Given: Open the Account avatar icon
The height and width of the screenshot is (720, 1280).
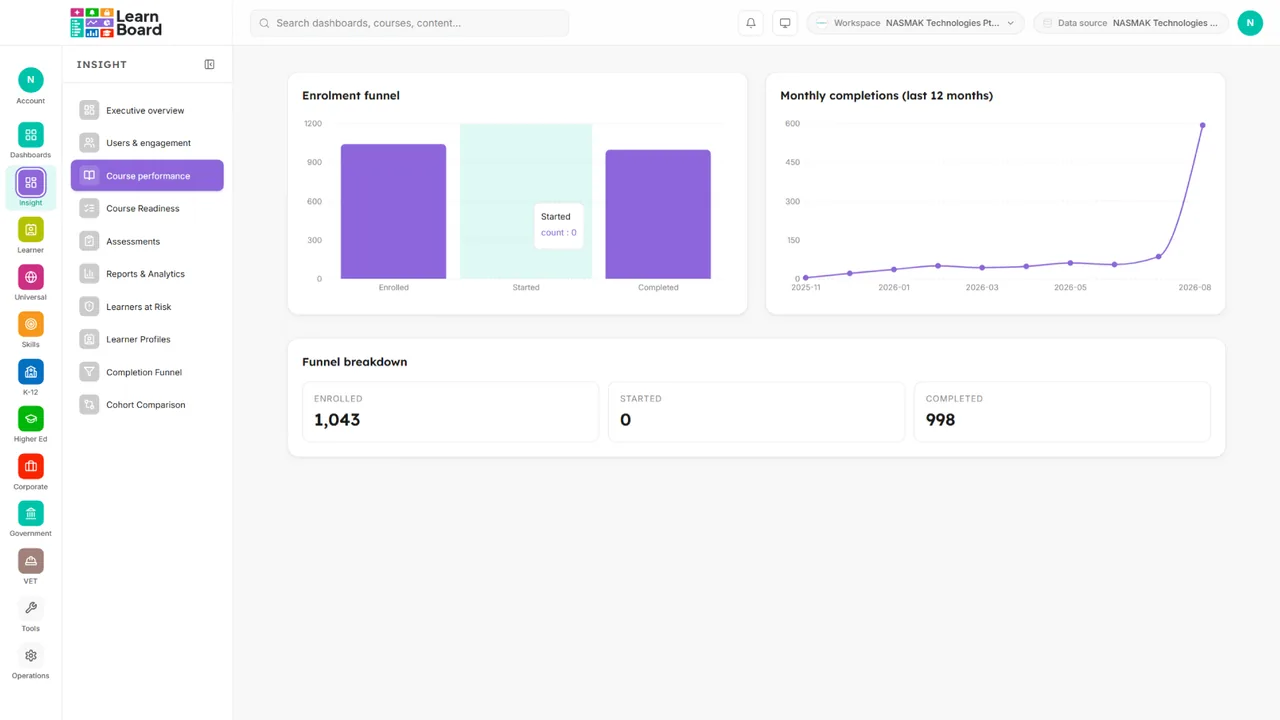Looking at the screenshot, I should pos(30,80).
